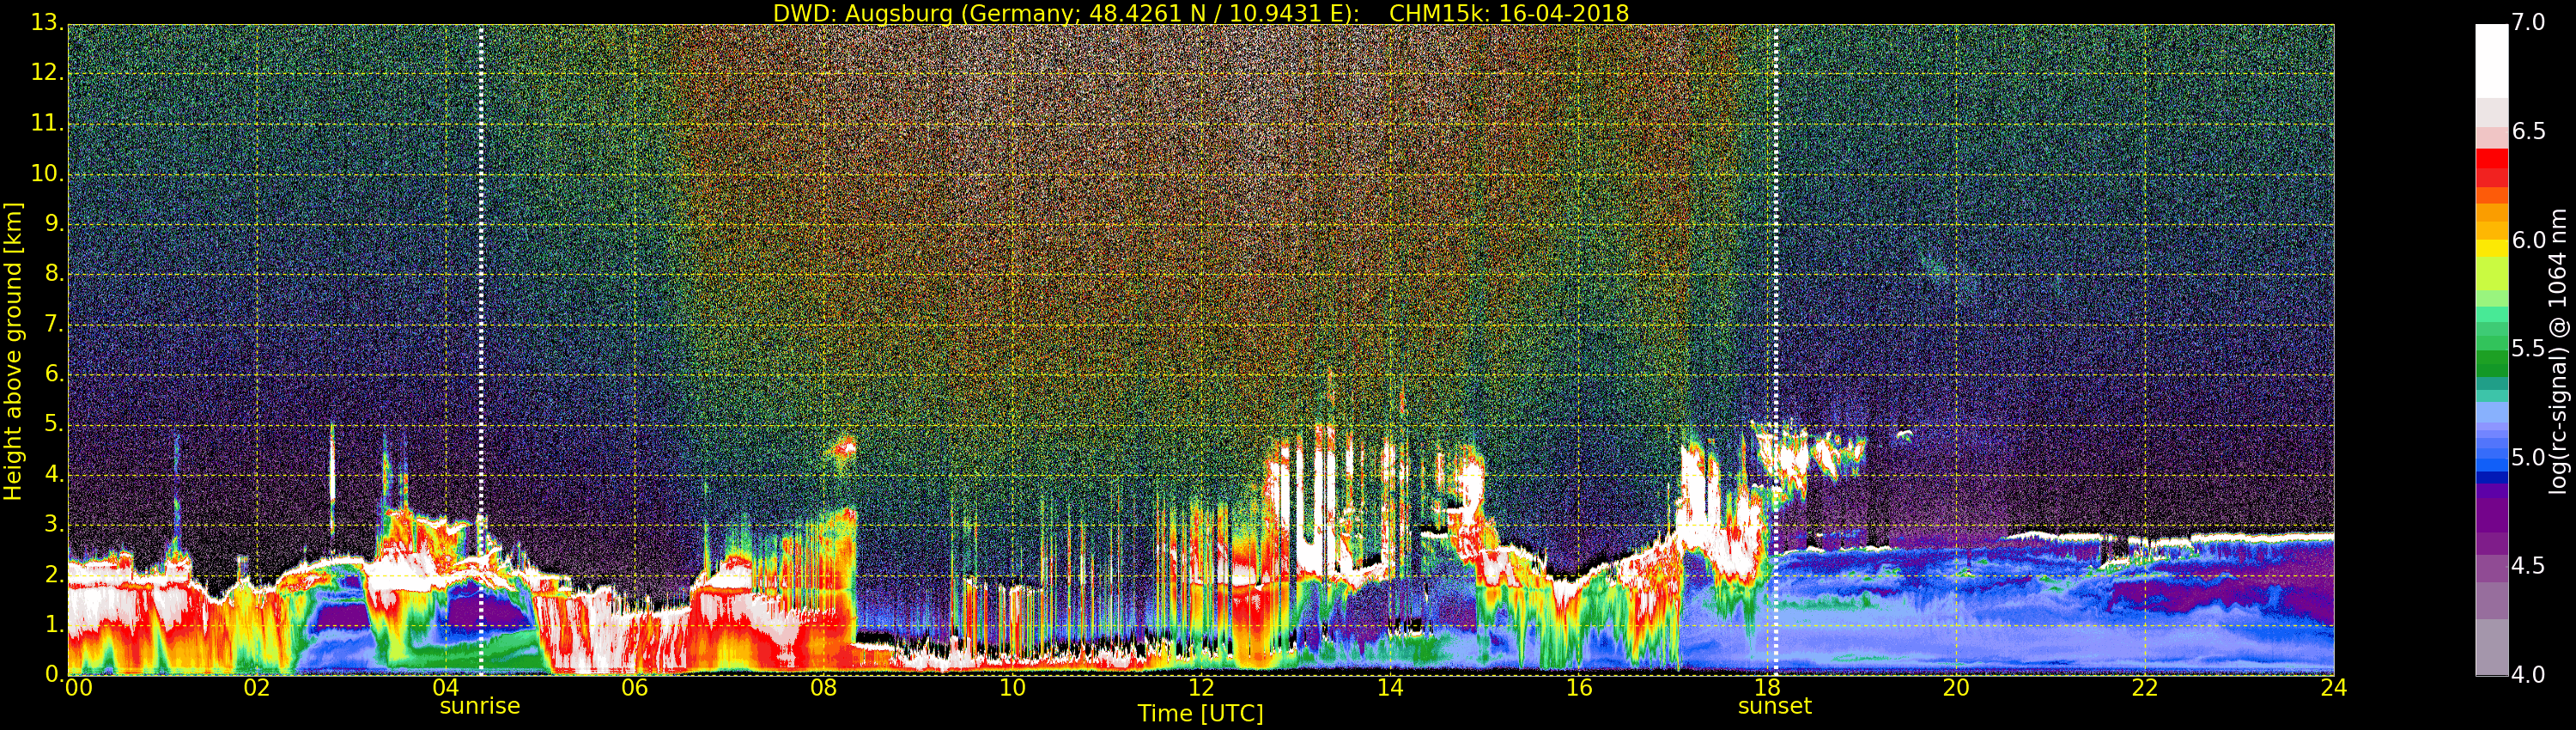Image resolution: width=2576 pixels, height=730 pixels.
Task: Click the 'log(rc-signal) @ 1064 nm' colorbar label
Action: tap(2557, 350)
